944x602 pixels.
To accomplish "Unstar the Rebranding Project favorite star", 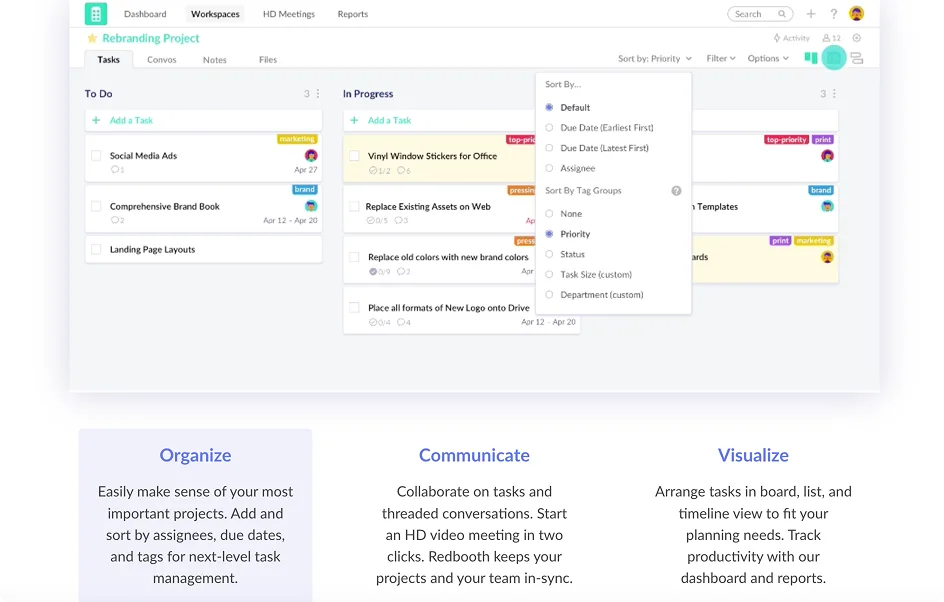I will 92,38.
